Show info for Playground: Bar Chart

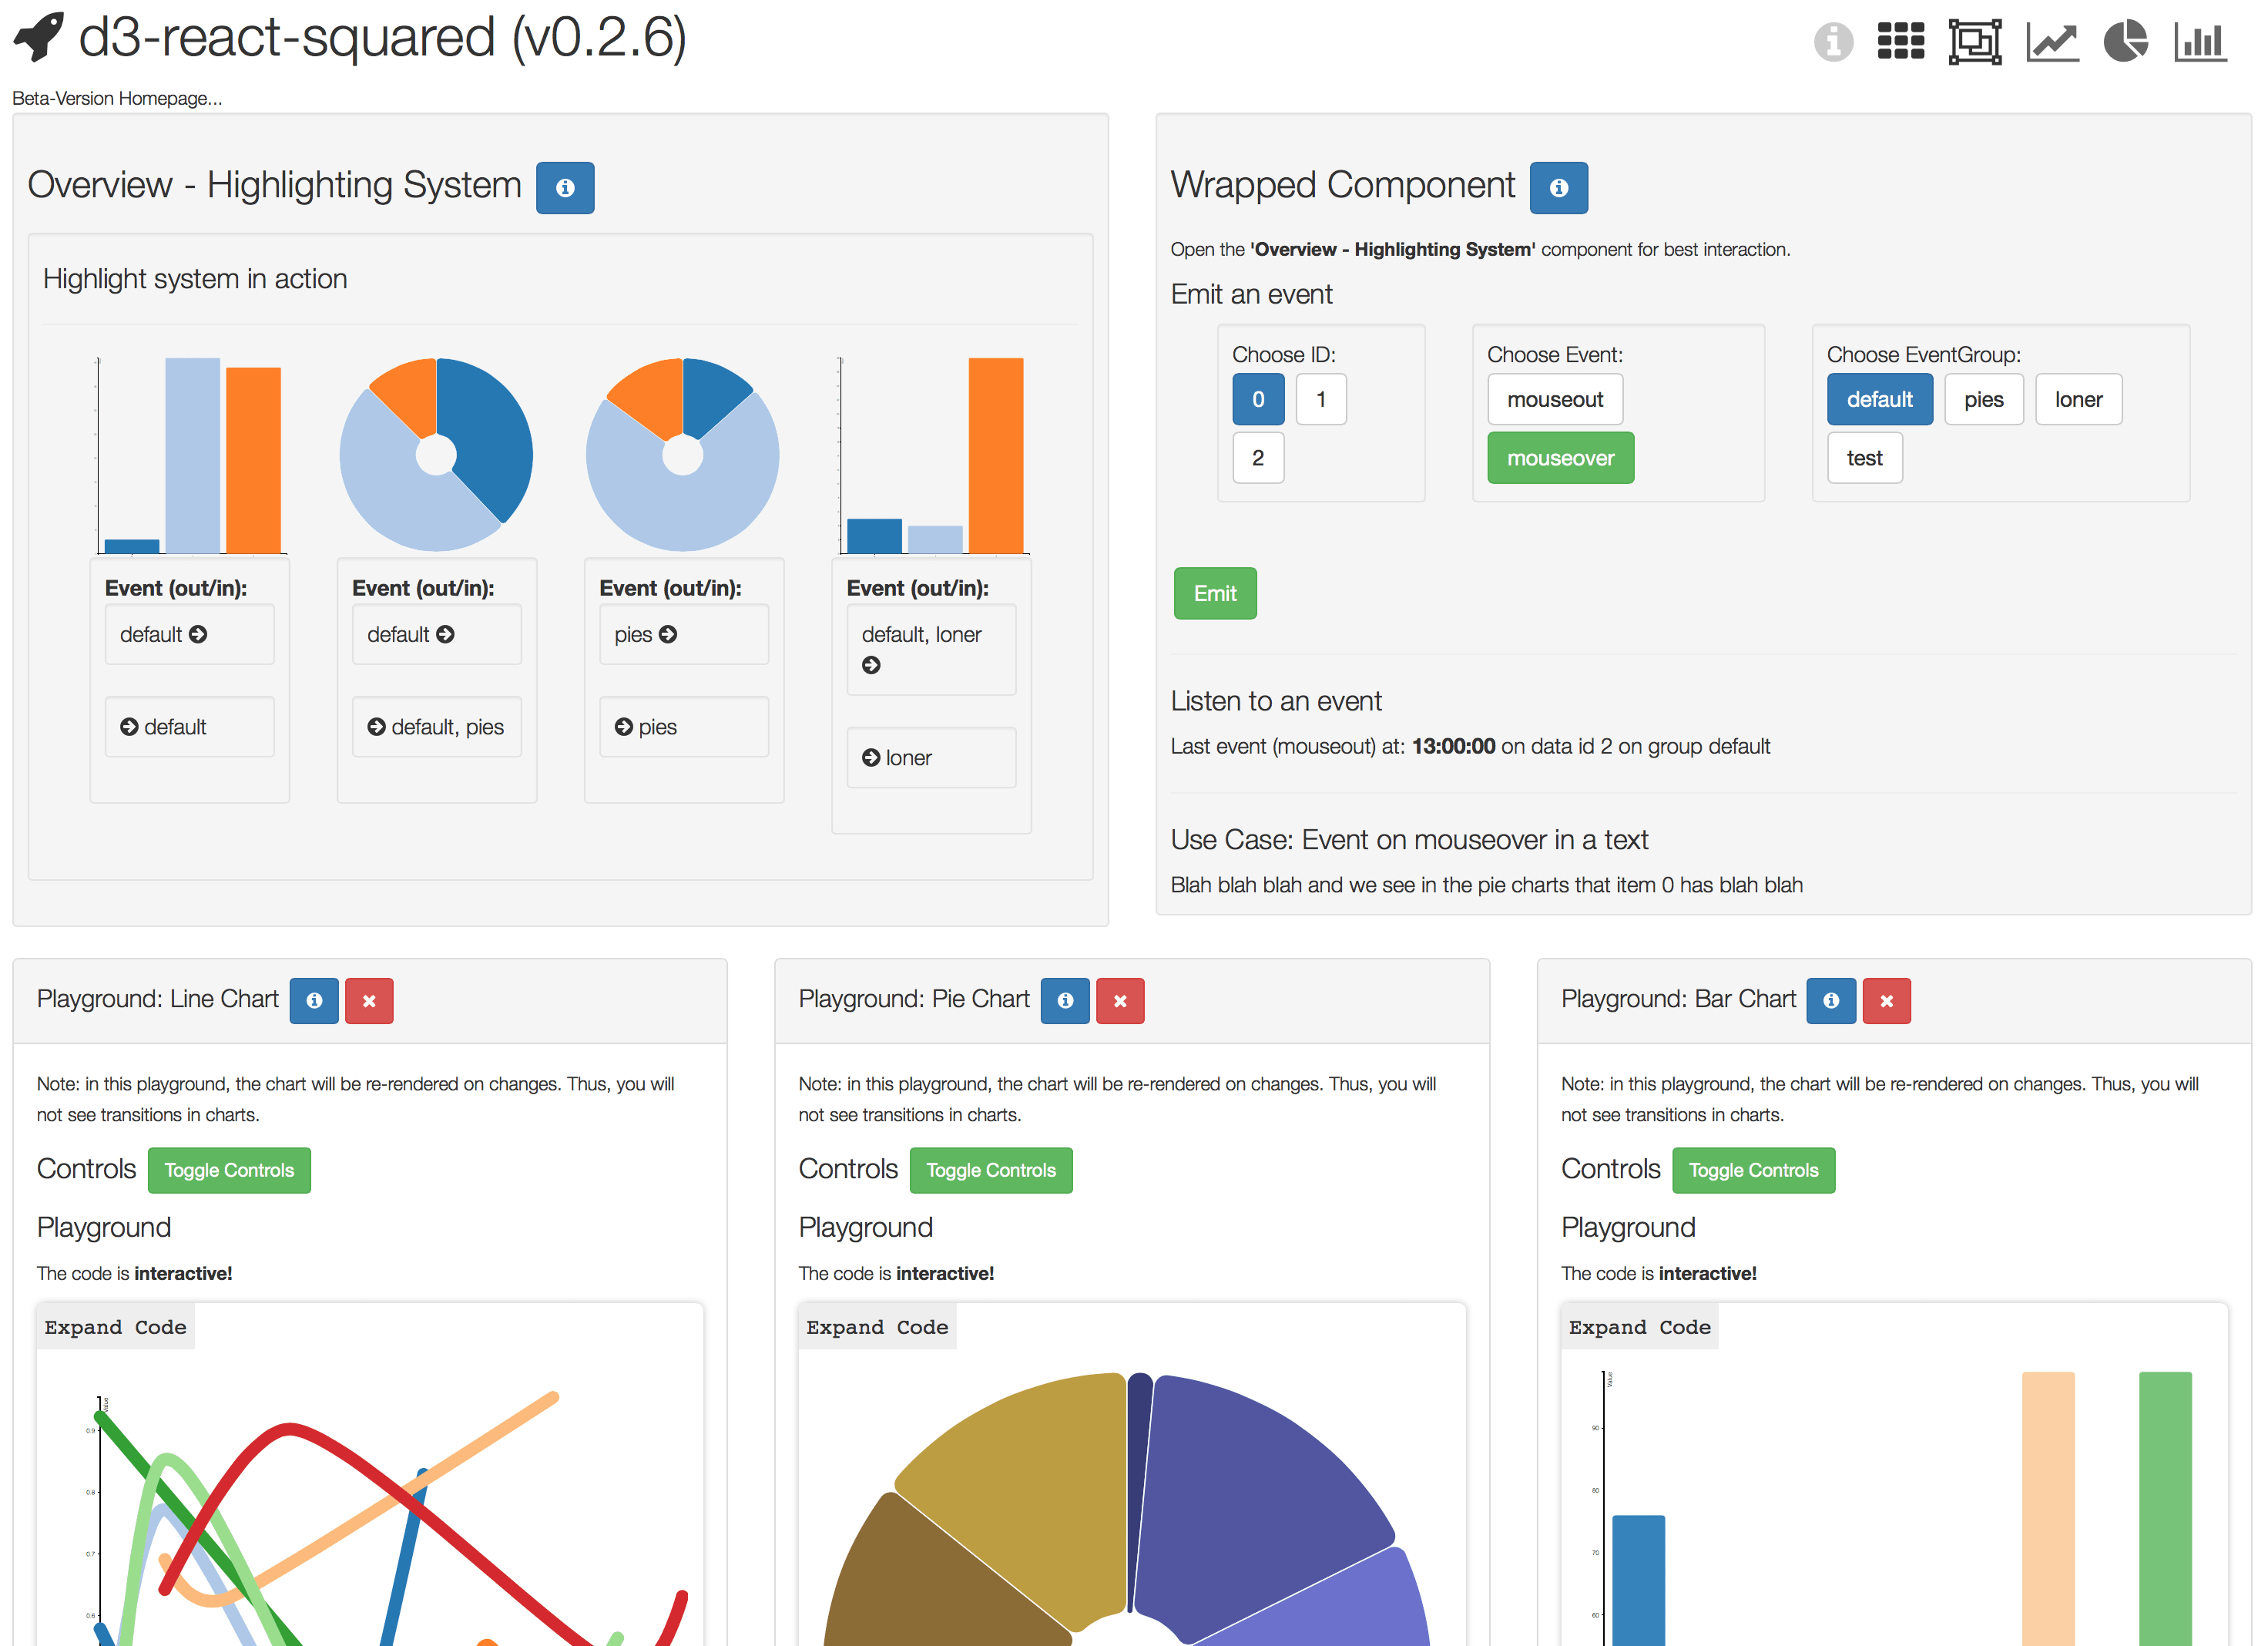pyautogui.click(x=1831, y=1000)
